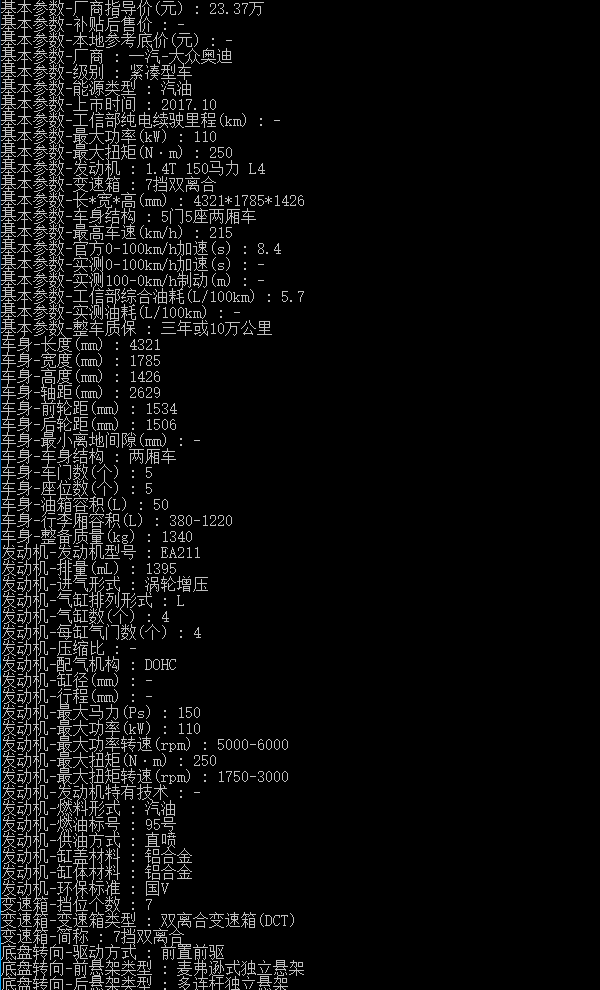Click the 最大功率(kW) 110 basic parameter line

[109, 136]
